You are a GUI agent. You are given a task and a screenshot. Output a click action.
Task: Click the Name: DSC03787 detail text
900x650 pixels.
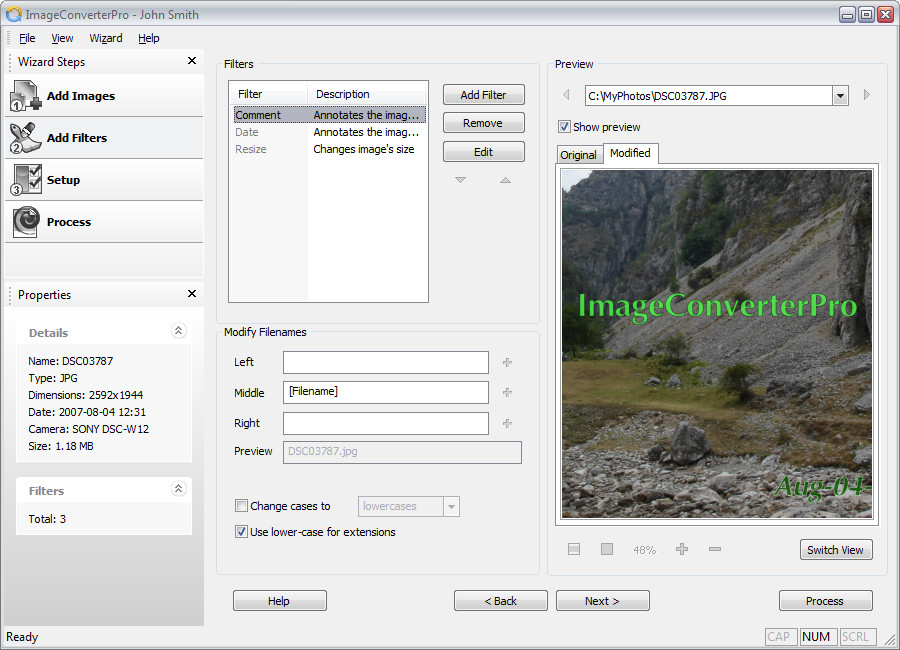[x=71, y=361]
